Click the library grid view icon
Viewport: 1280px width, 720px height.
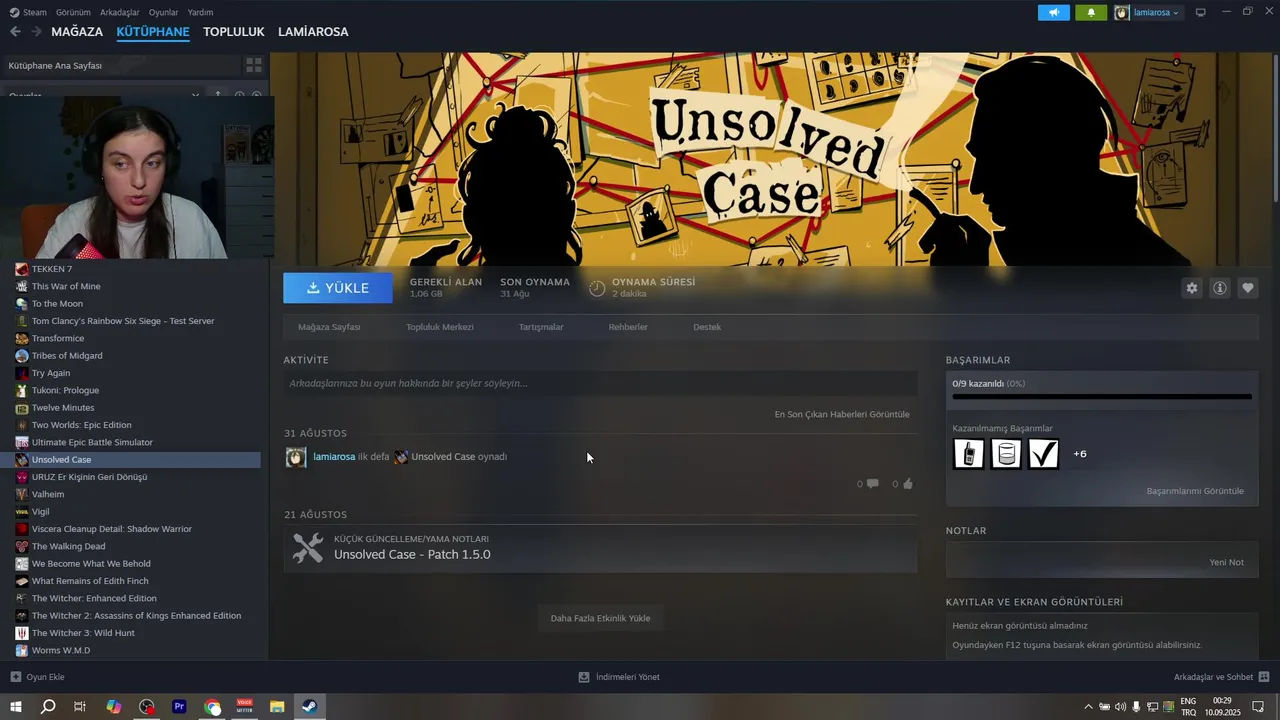coord(254,65)
